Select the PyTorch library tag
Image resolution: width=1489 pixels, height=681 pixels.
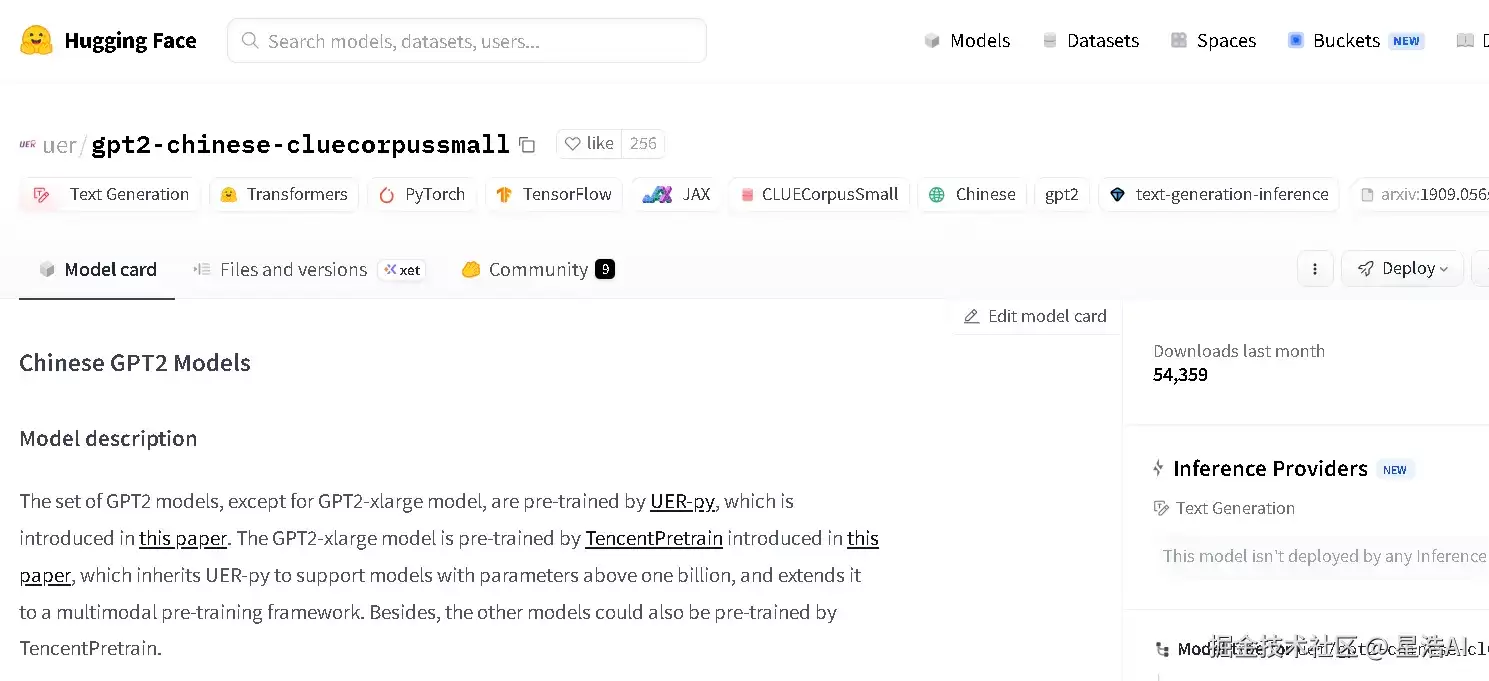[x=422, y=195]
